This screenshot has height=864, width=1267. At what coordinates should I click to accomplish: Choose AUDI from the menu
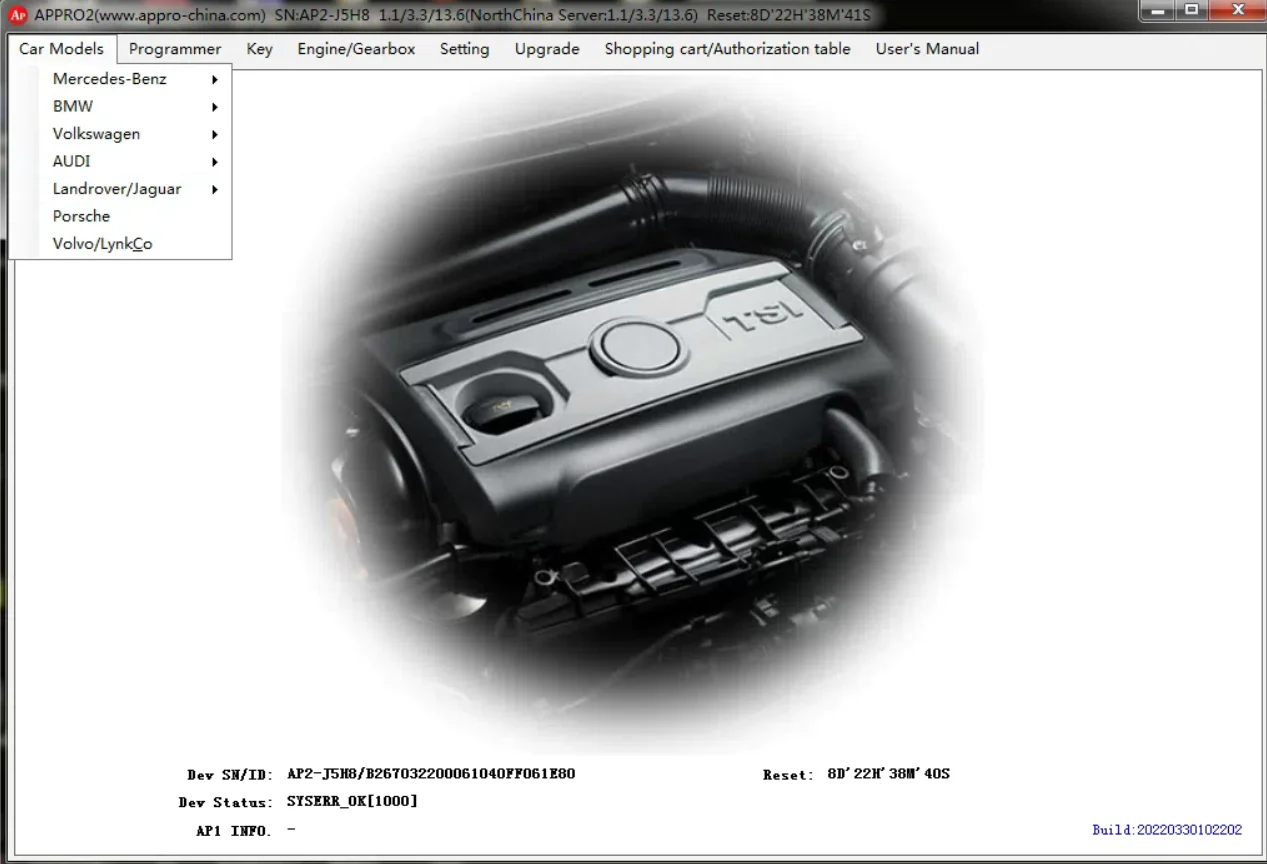tap(121, 161)
